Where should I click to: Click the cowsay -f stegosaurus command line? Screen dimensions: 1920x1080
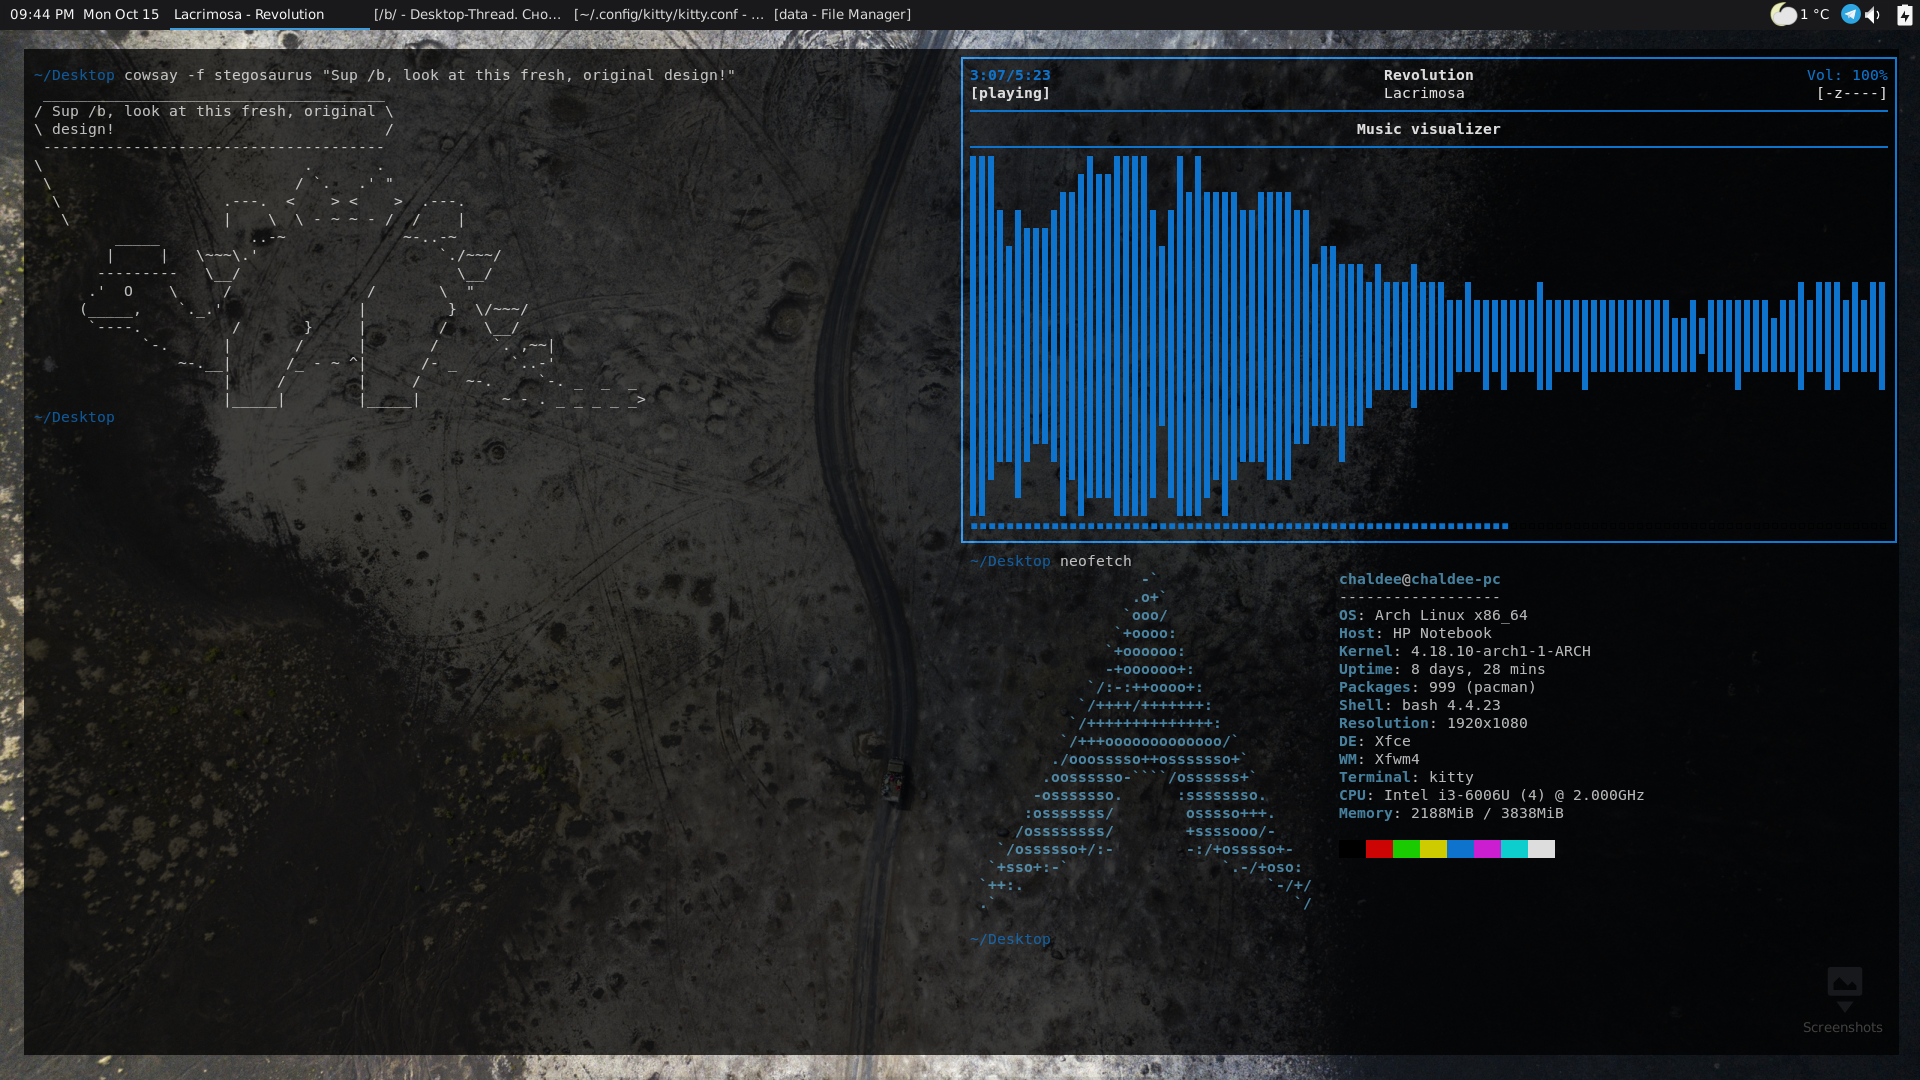[x=429, y=75]
